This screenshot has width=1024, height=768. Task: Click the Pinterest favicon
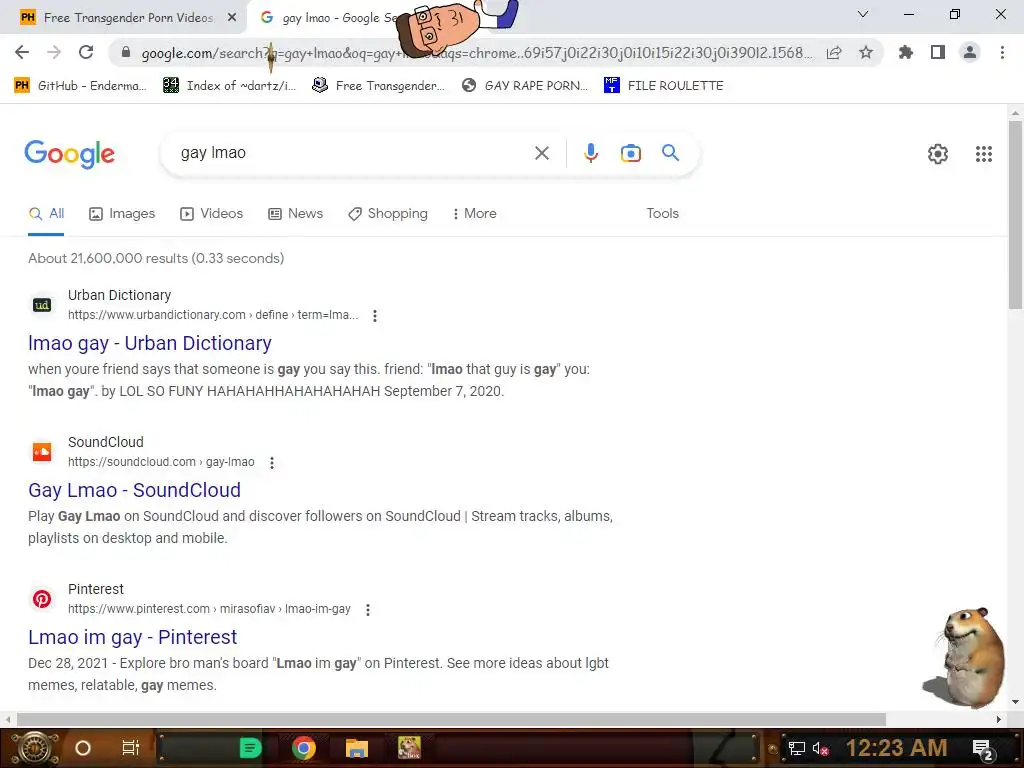(x=42, y=599)
